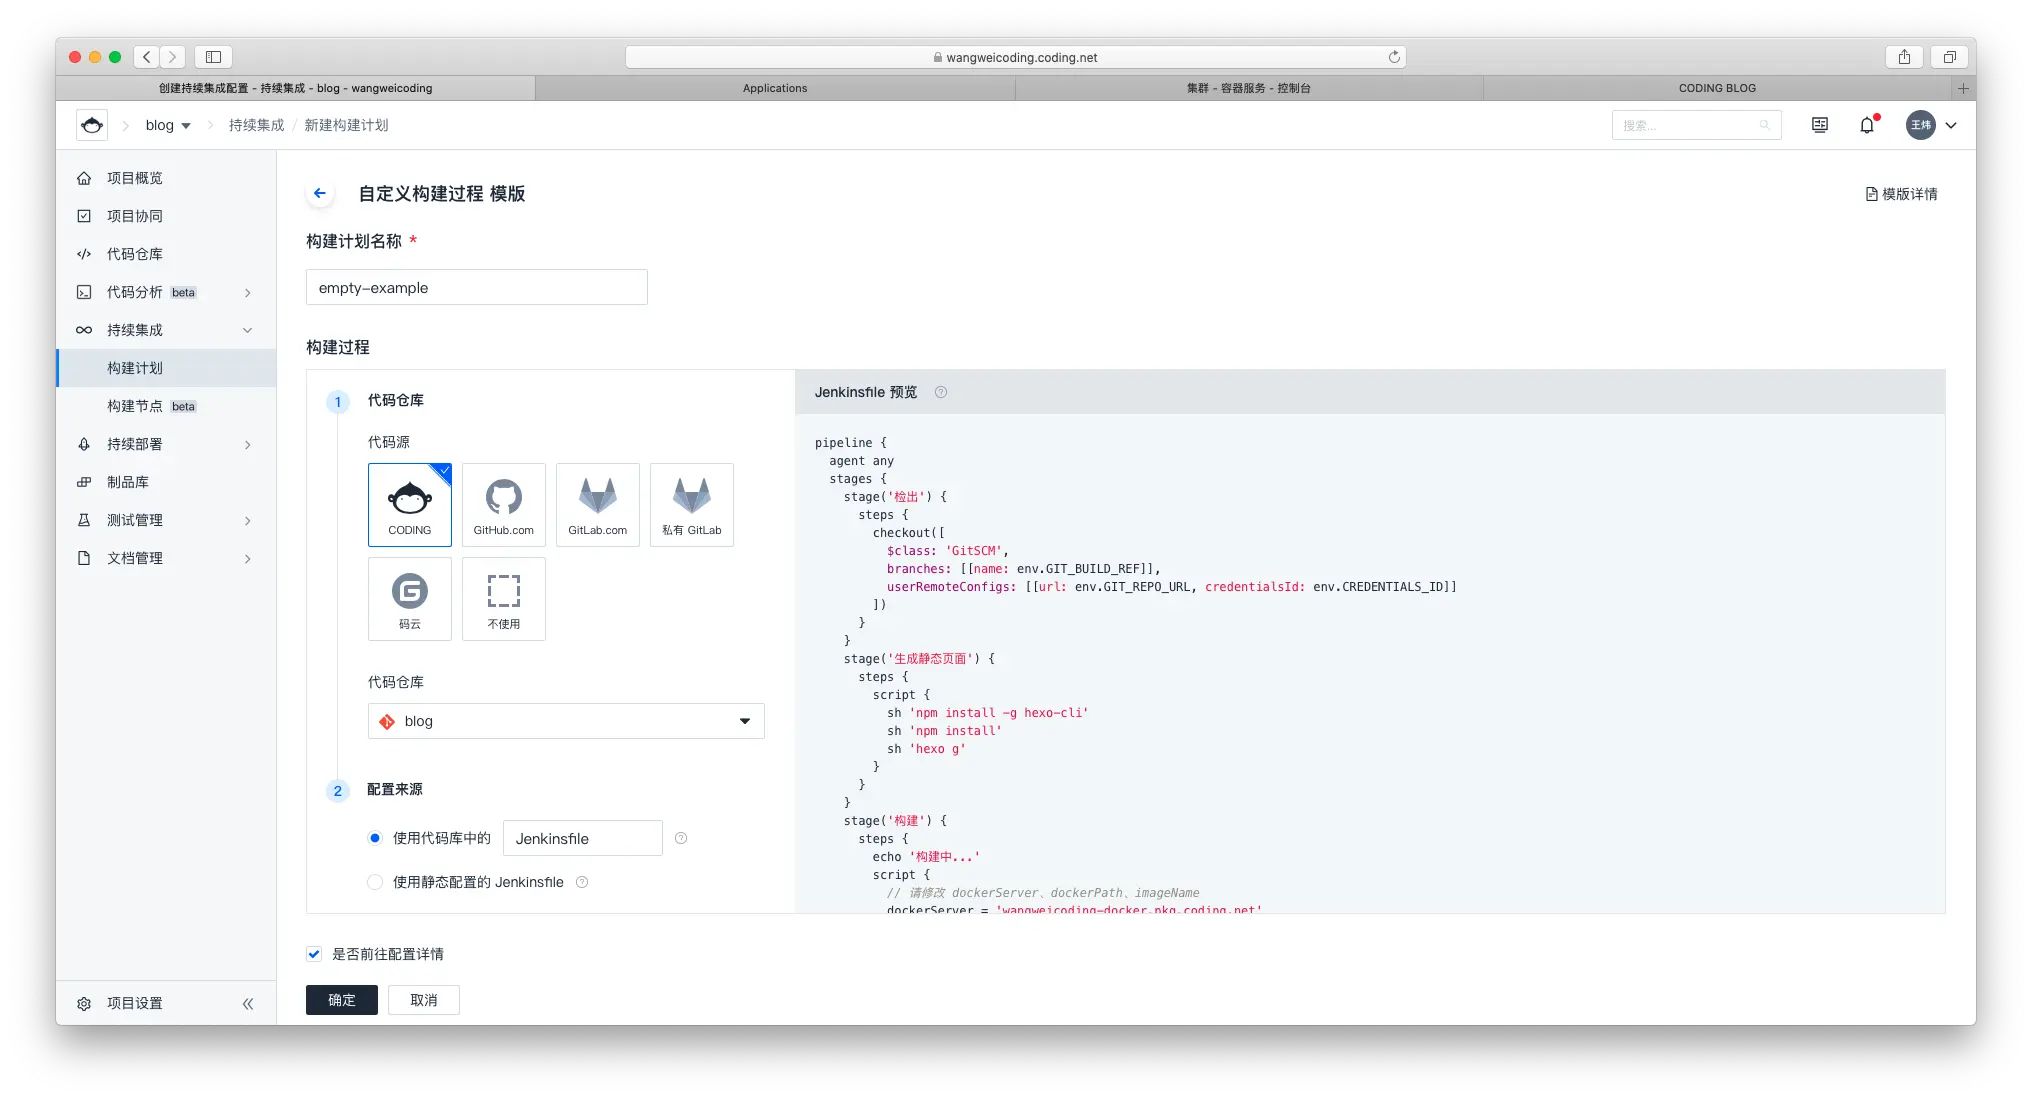Open 构建节点 in the sidebar menu
This screenshot has width=2032, height=1099.
[x=135, y=406]
